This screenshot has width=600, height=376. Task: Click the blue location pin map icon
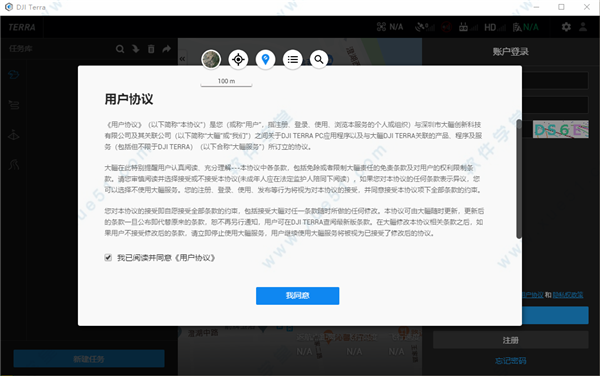tap(265, 59)
